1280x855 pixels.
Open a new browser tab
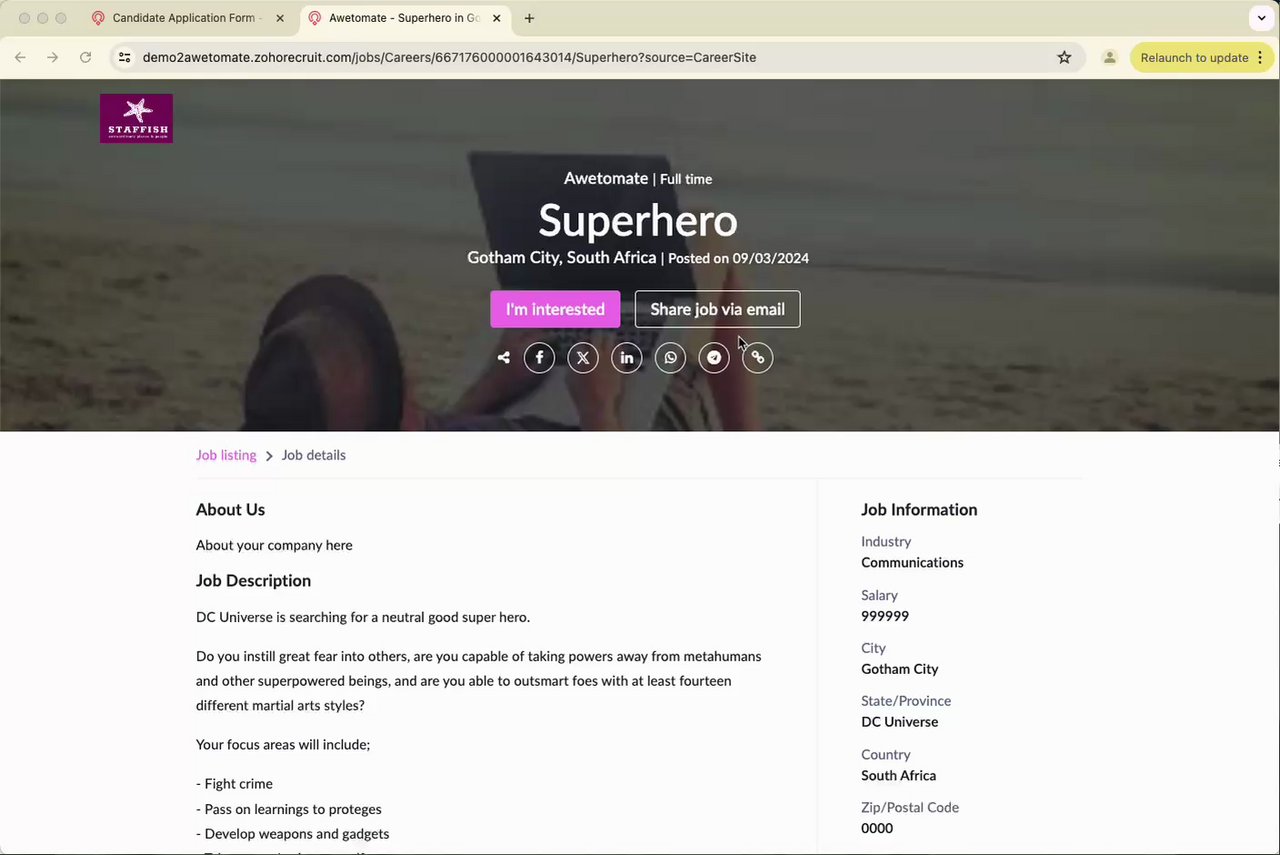(x=529, y=18)
